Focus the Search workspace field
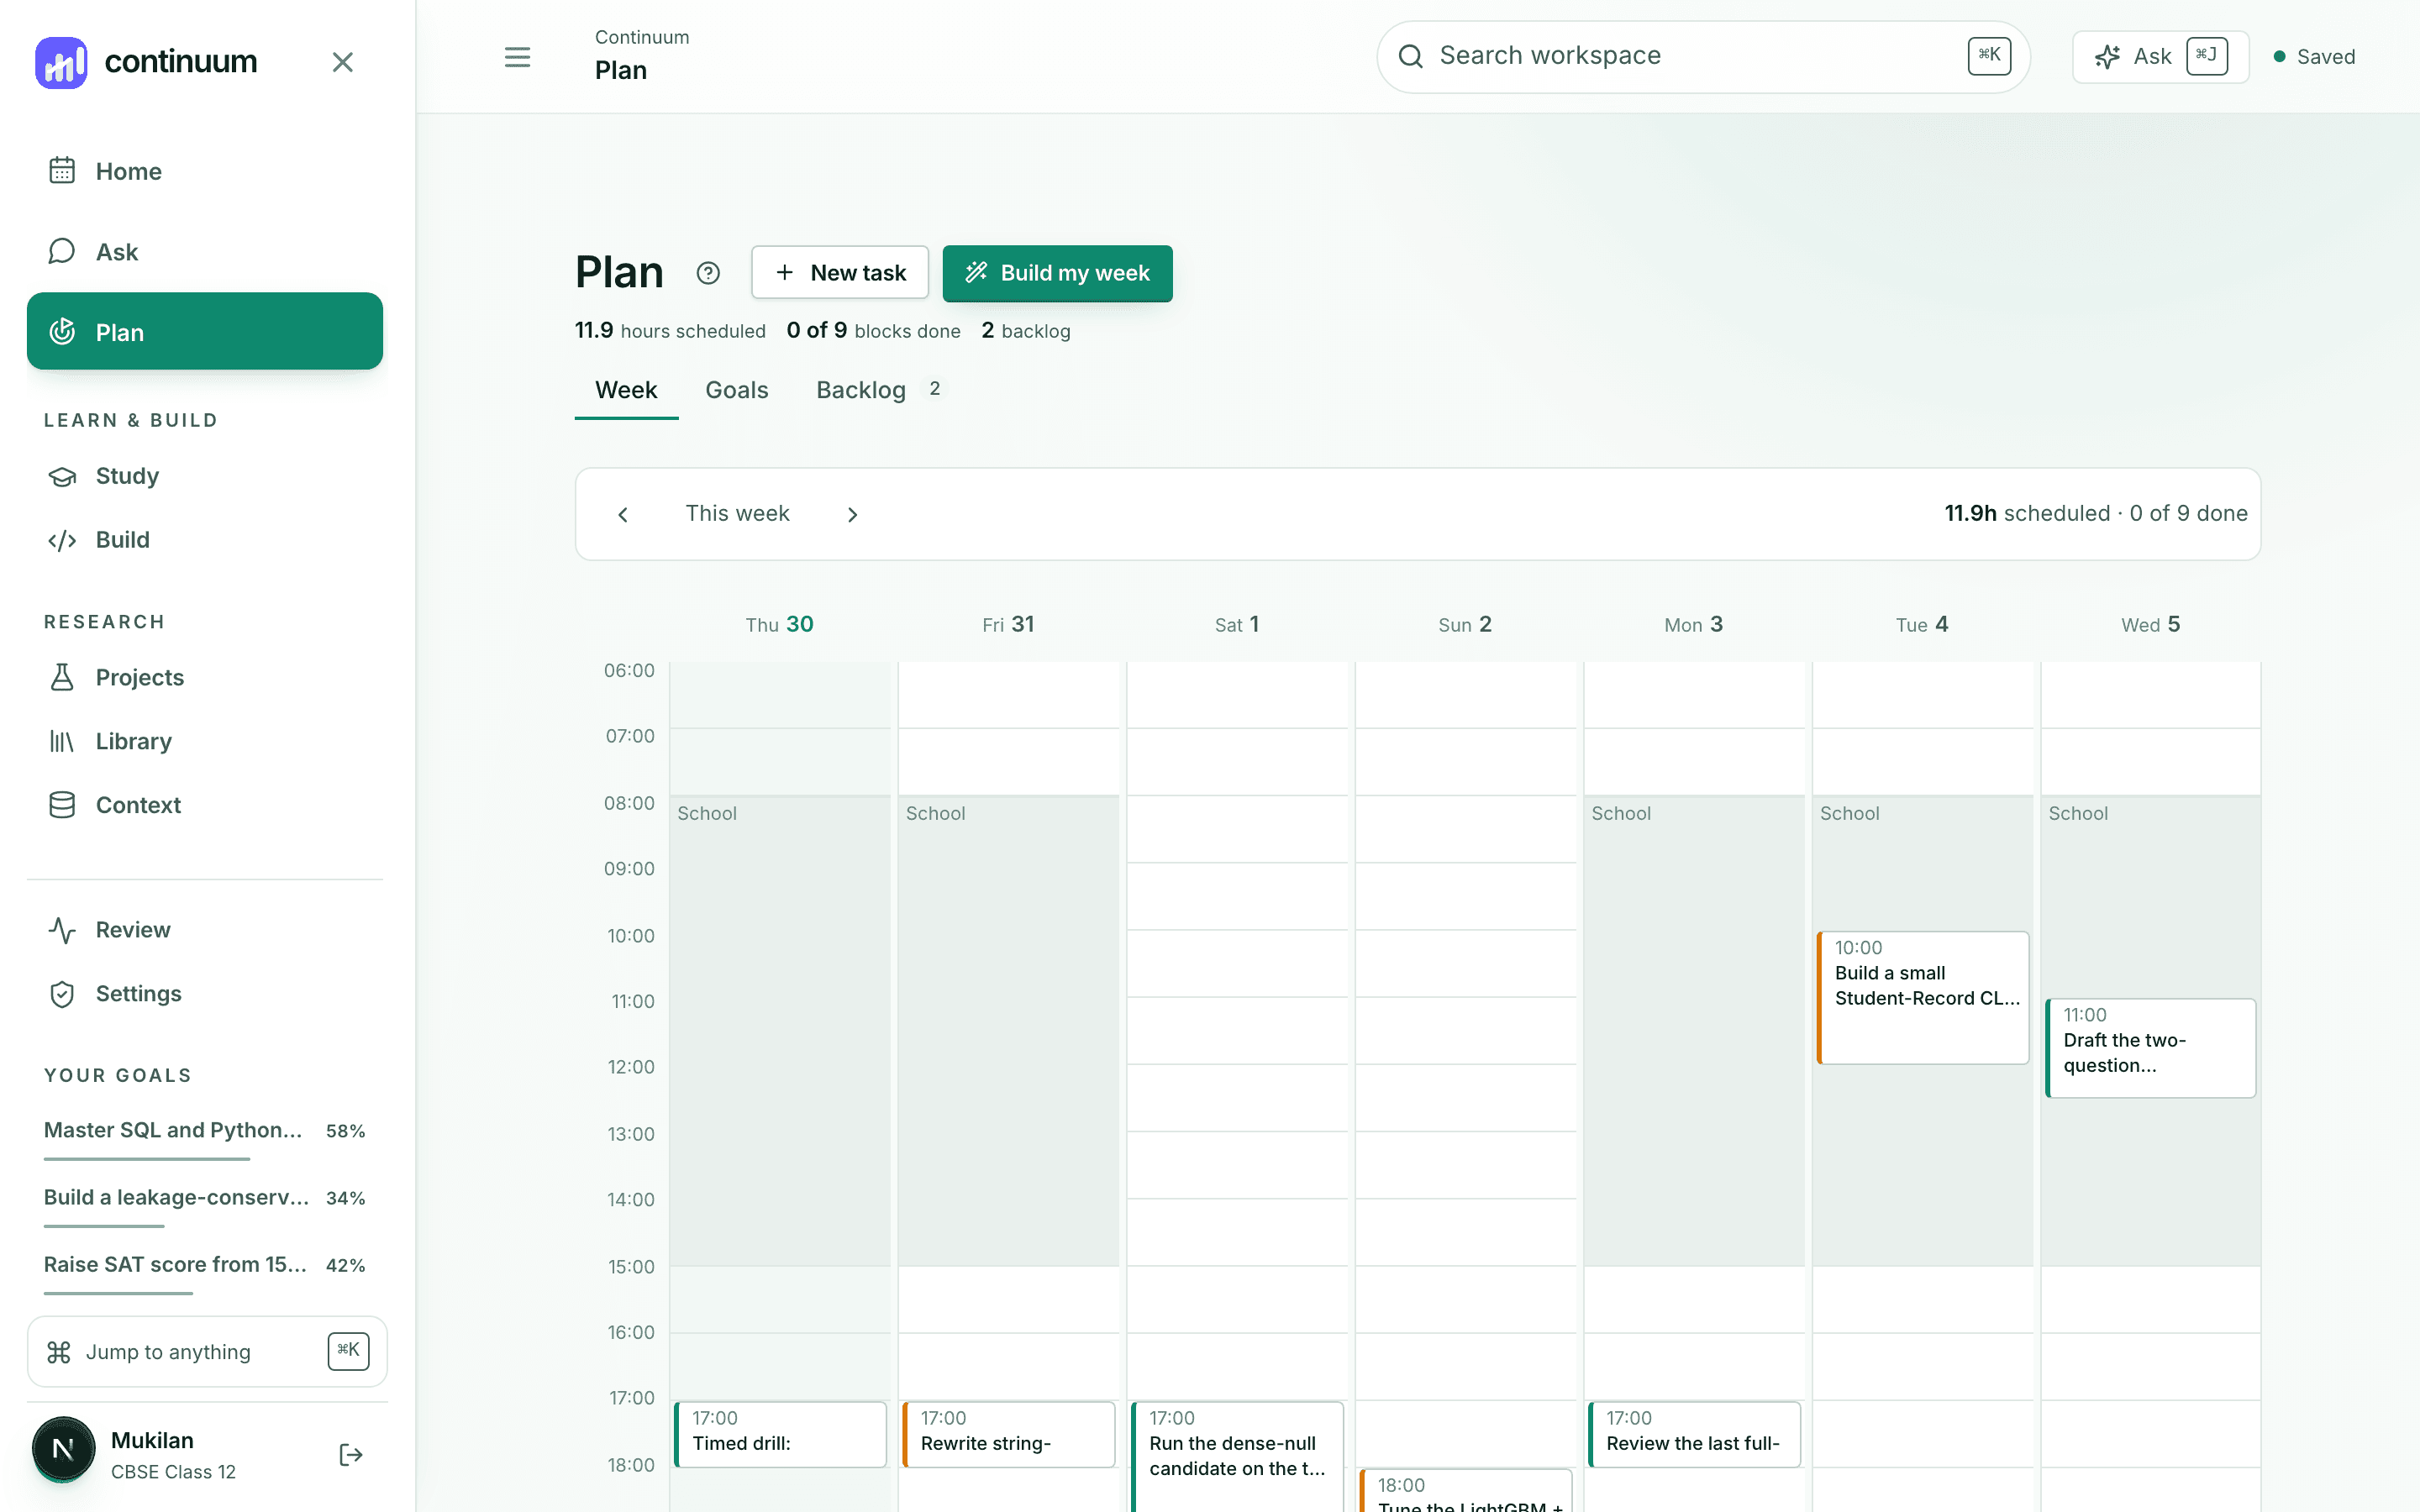This screenshot has height=1512, width=2420. [x=1703, y=56]
